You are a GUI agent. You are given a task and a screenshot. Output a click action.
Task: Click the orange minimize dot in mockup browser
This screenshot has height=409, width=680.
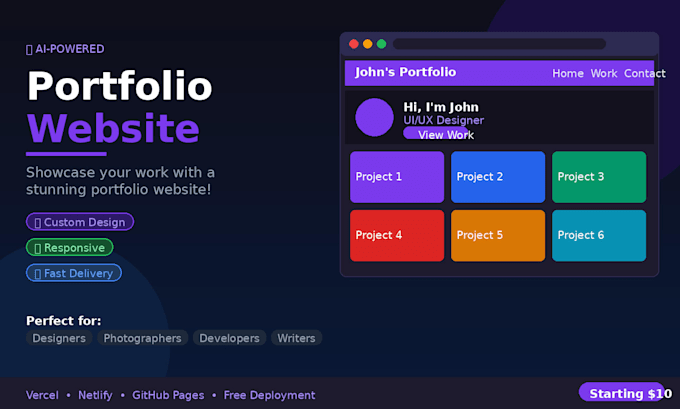367,44
